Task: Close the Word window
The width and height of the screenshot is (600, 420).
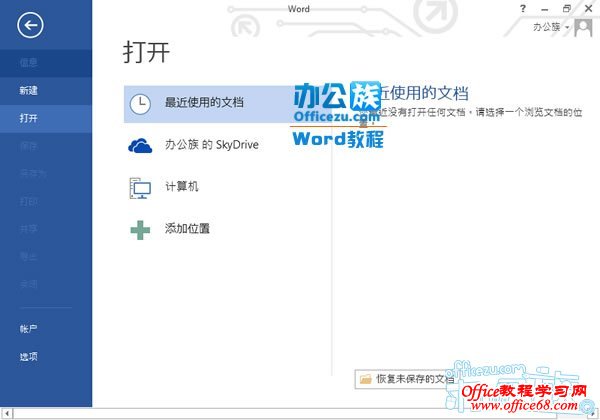Action: (589, 8)
